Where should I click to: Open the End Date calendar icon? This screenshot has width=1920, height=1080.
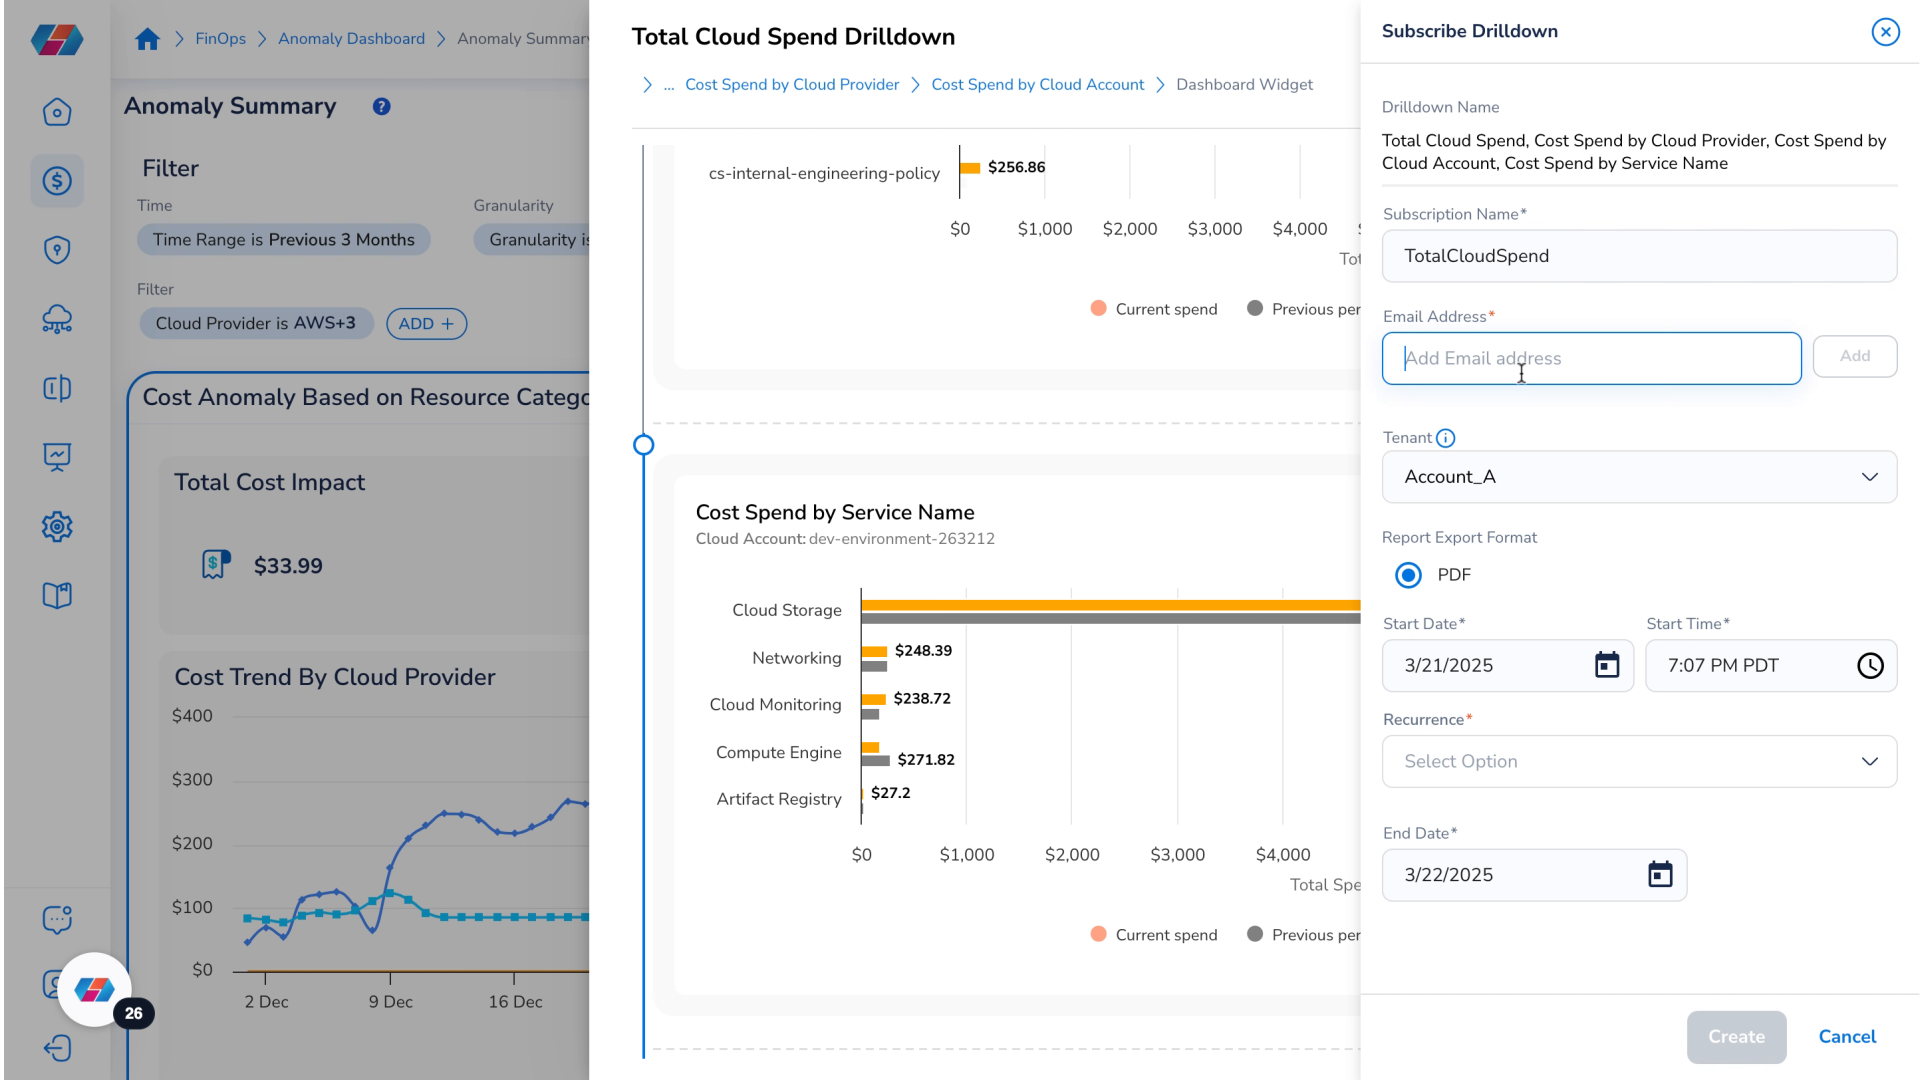[1660, 874]
